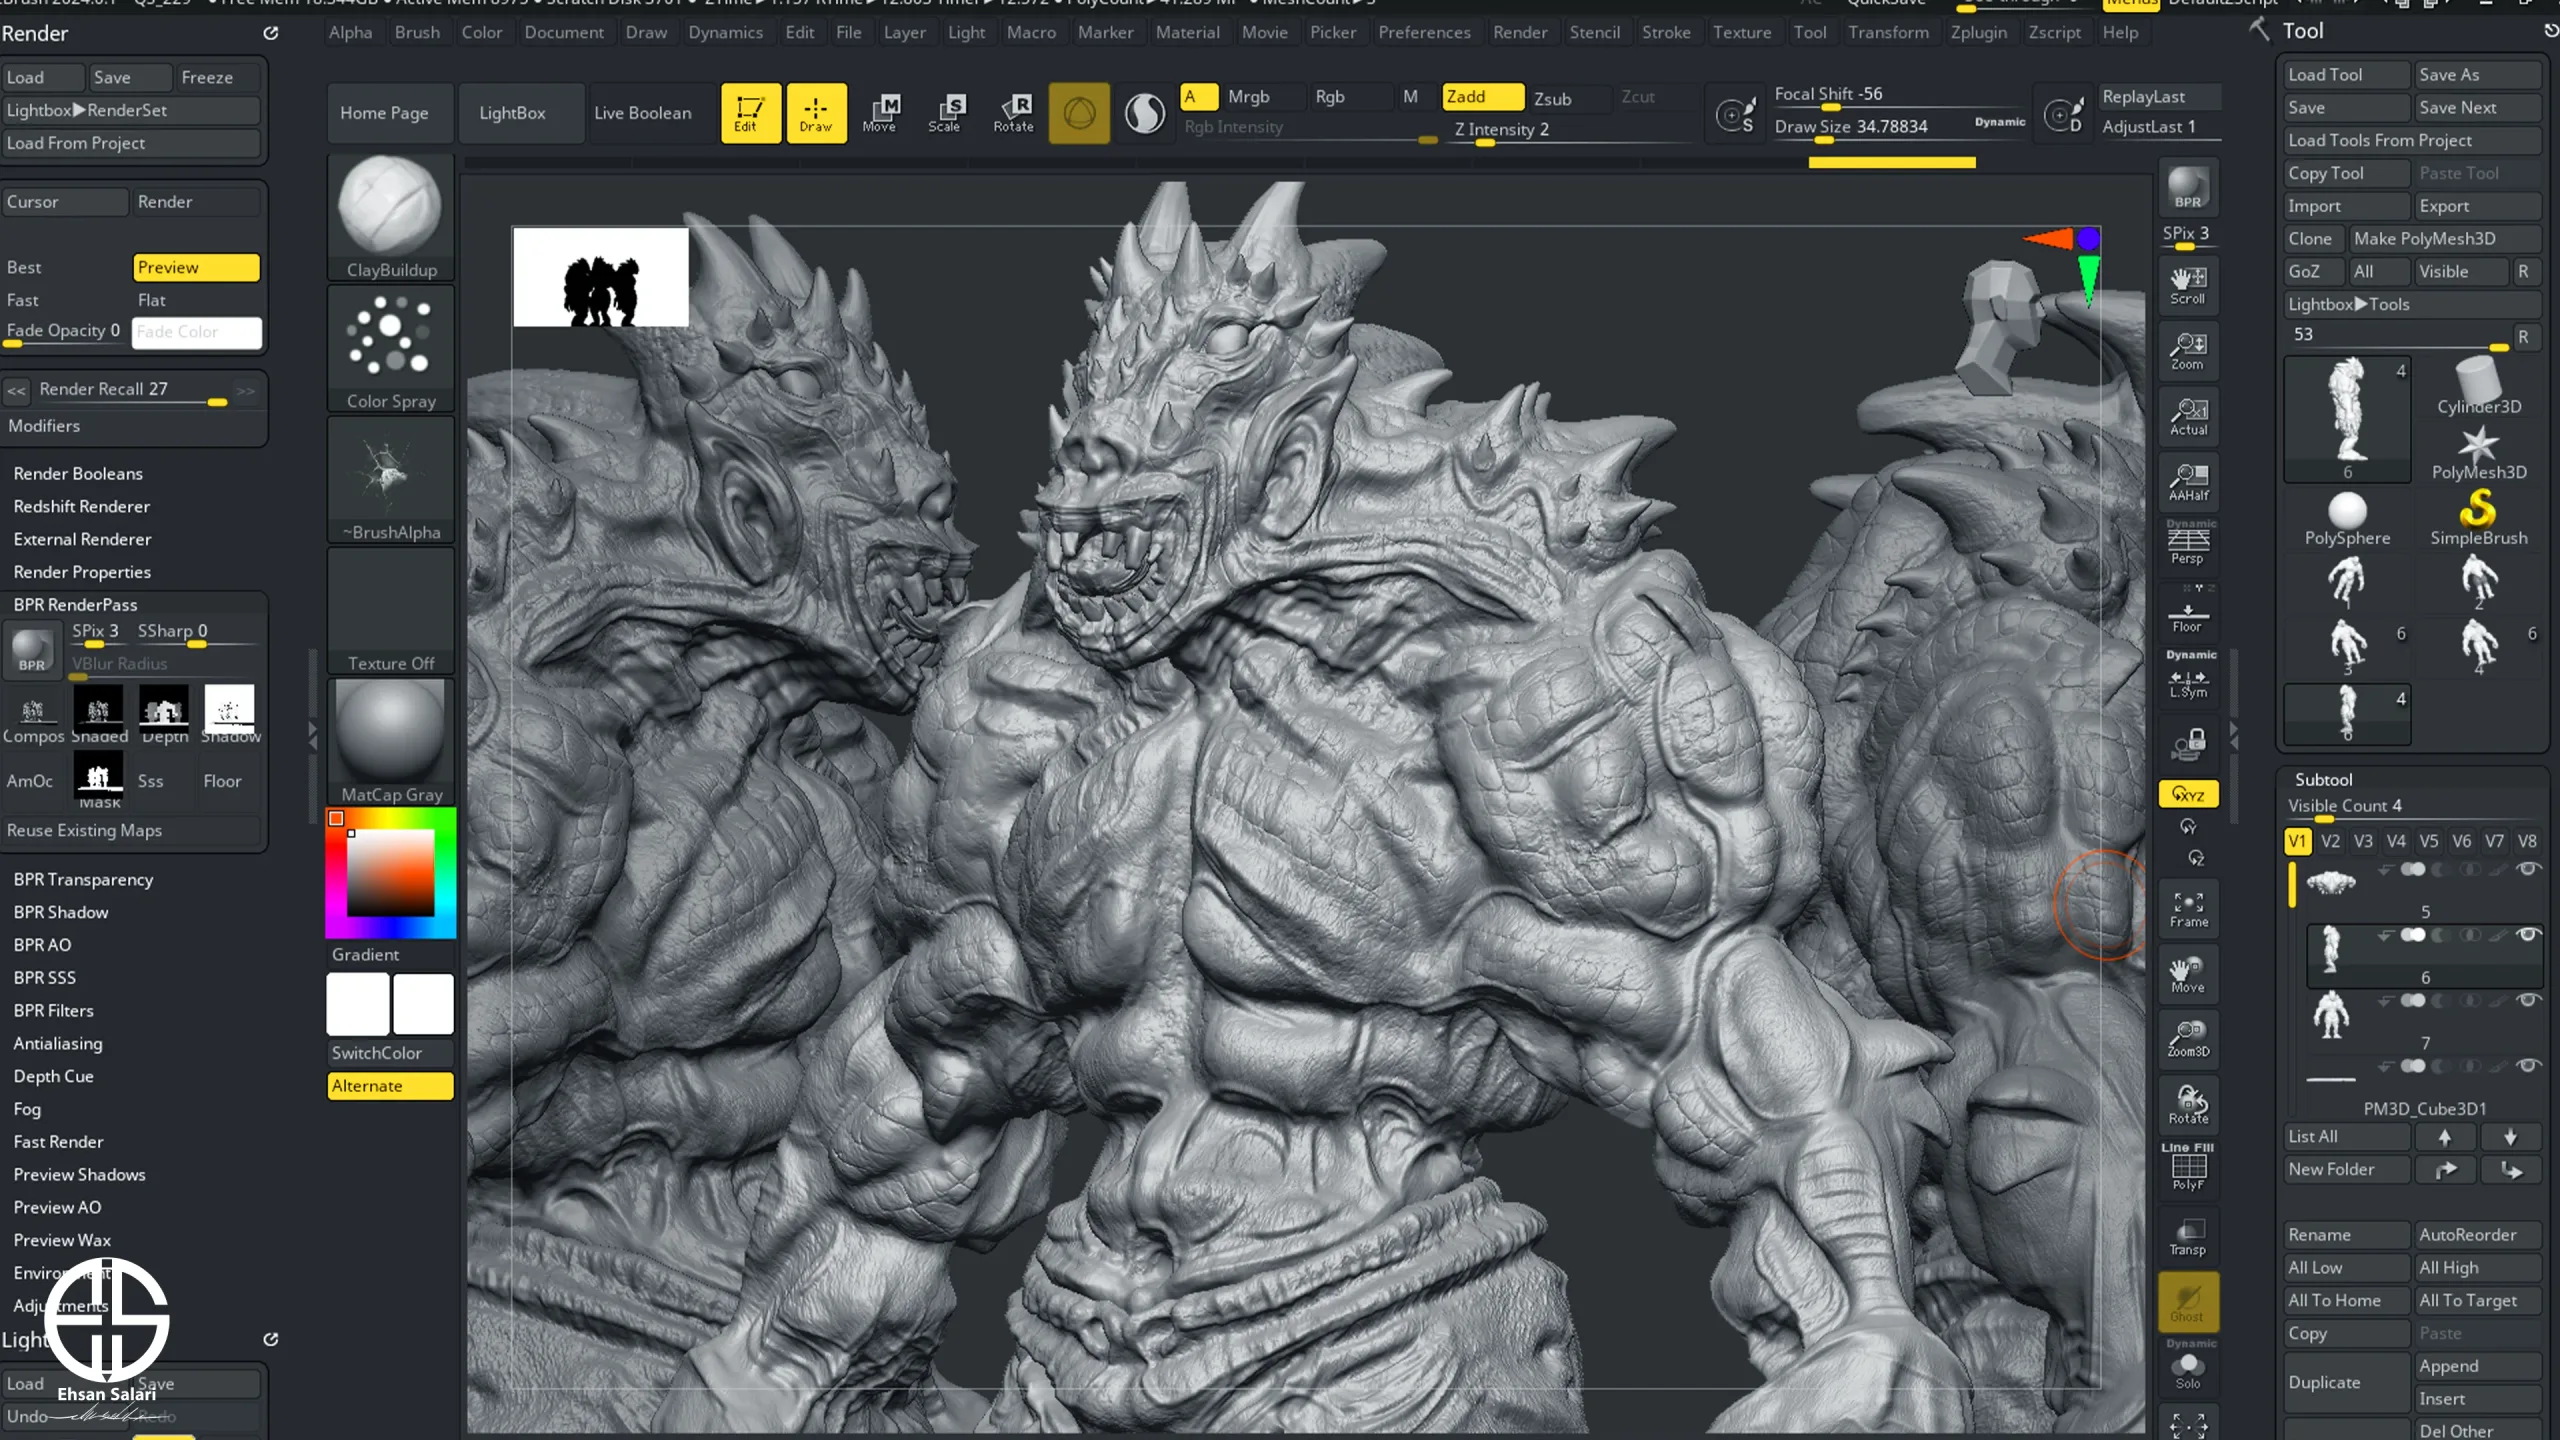Set canvas to Actual size
This screenshot has width=2560, height=1440.
[2188, 416]
